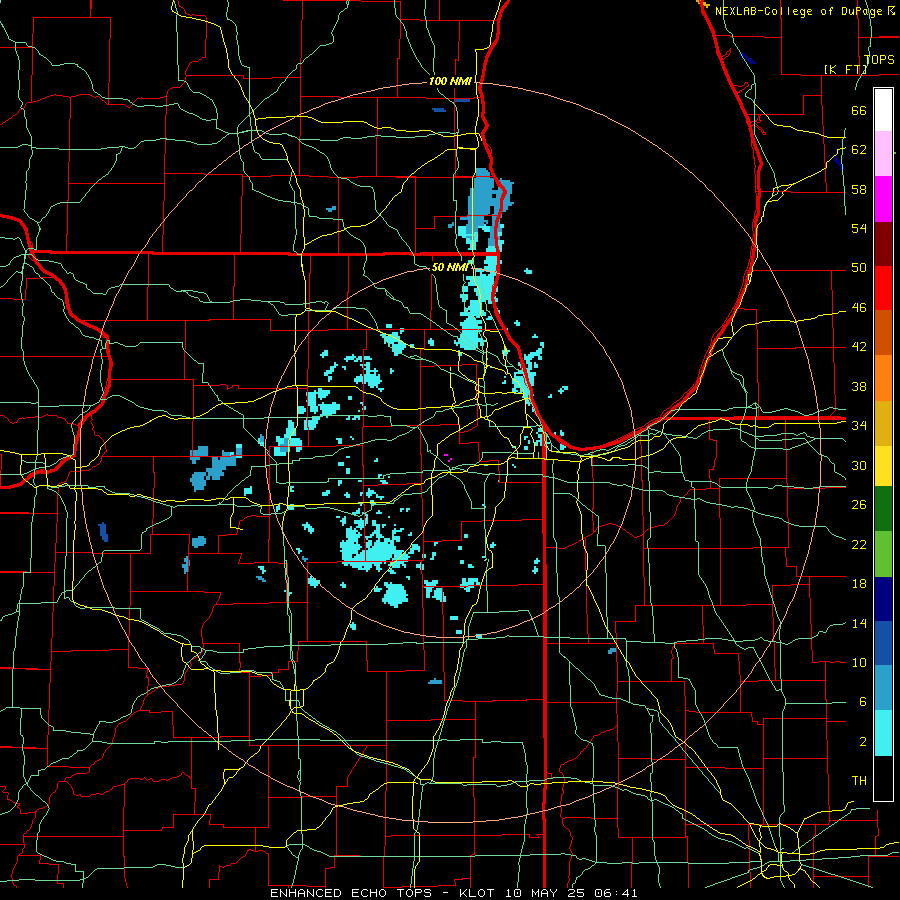Select the mustard gold legend swatch

pyautogui.click(x=883, y=423)
